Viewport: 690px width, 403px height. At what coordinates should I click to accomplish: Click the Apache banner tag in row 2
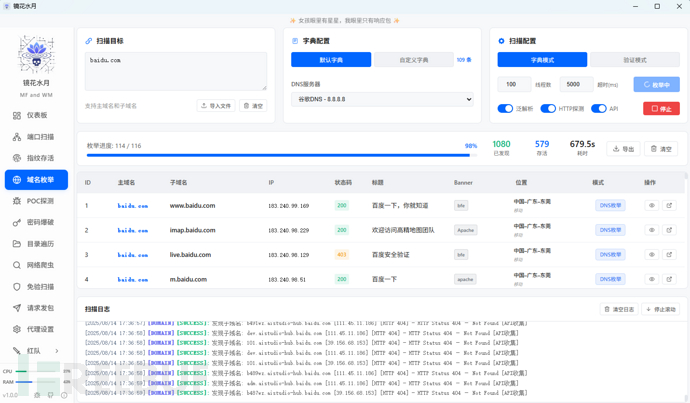466,230
